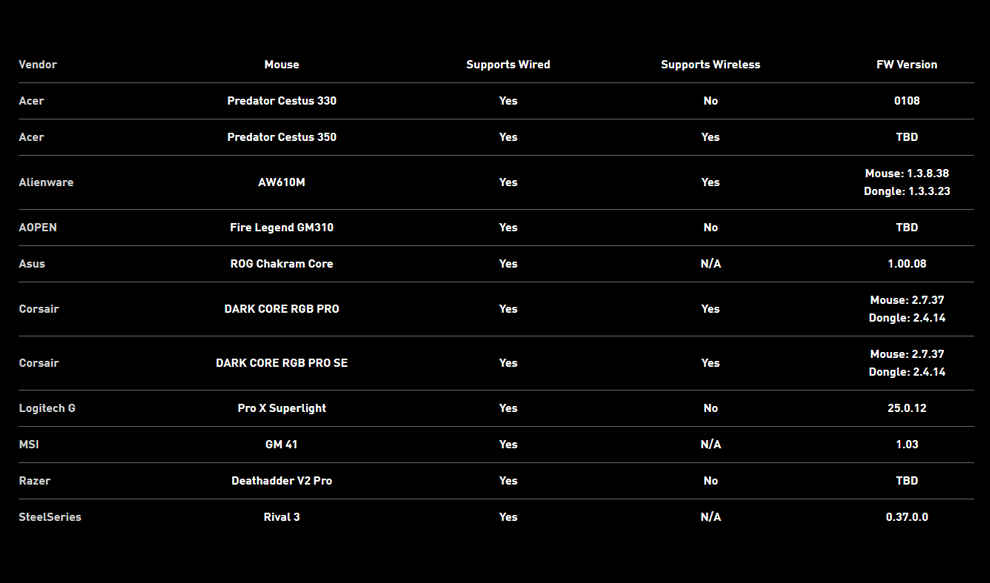
Task: Select the DARK CORE RGB PRO SE entry
Action: pyautogui.click(x=282, y=363)
